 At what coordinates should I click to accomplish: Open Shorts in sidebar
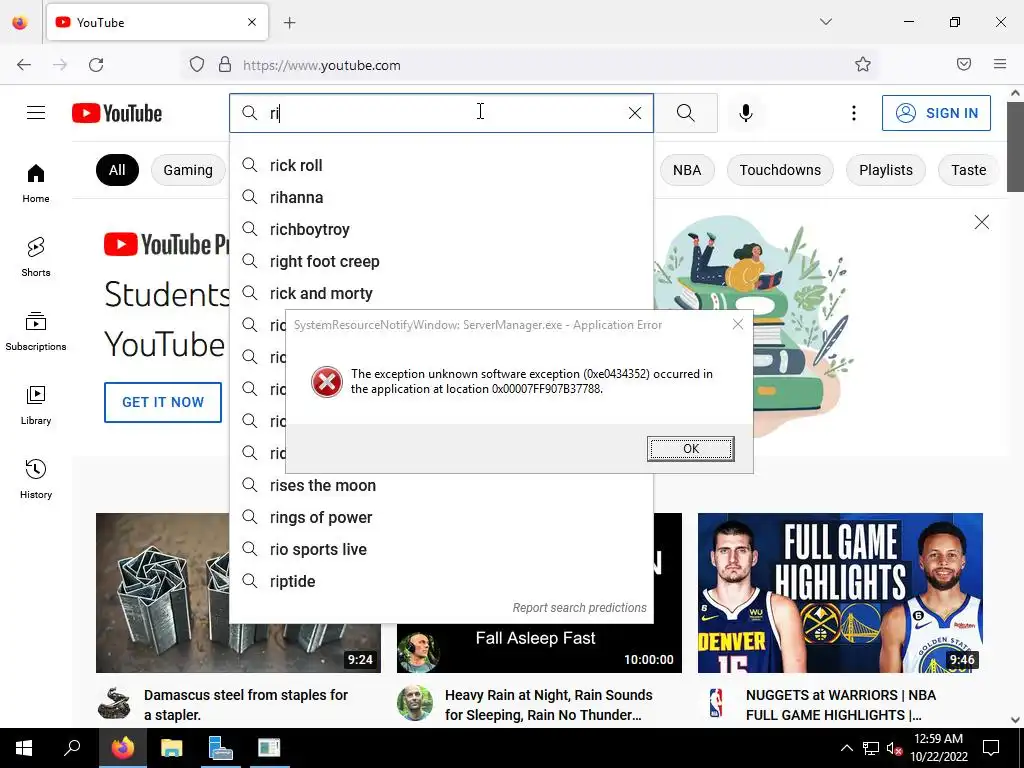pyautogui.click(x=36, y=257)
